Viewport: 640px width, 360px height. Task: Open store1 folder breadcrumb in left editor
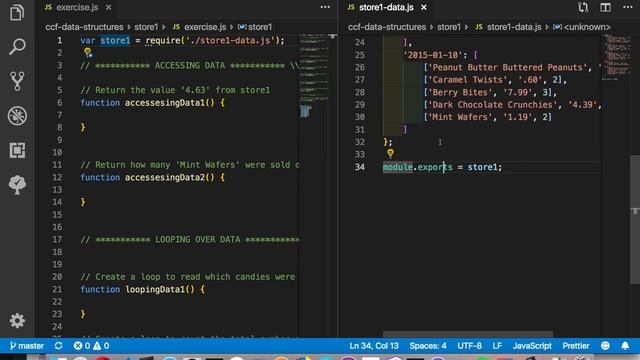click(x=146, y=27)
